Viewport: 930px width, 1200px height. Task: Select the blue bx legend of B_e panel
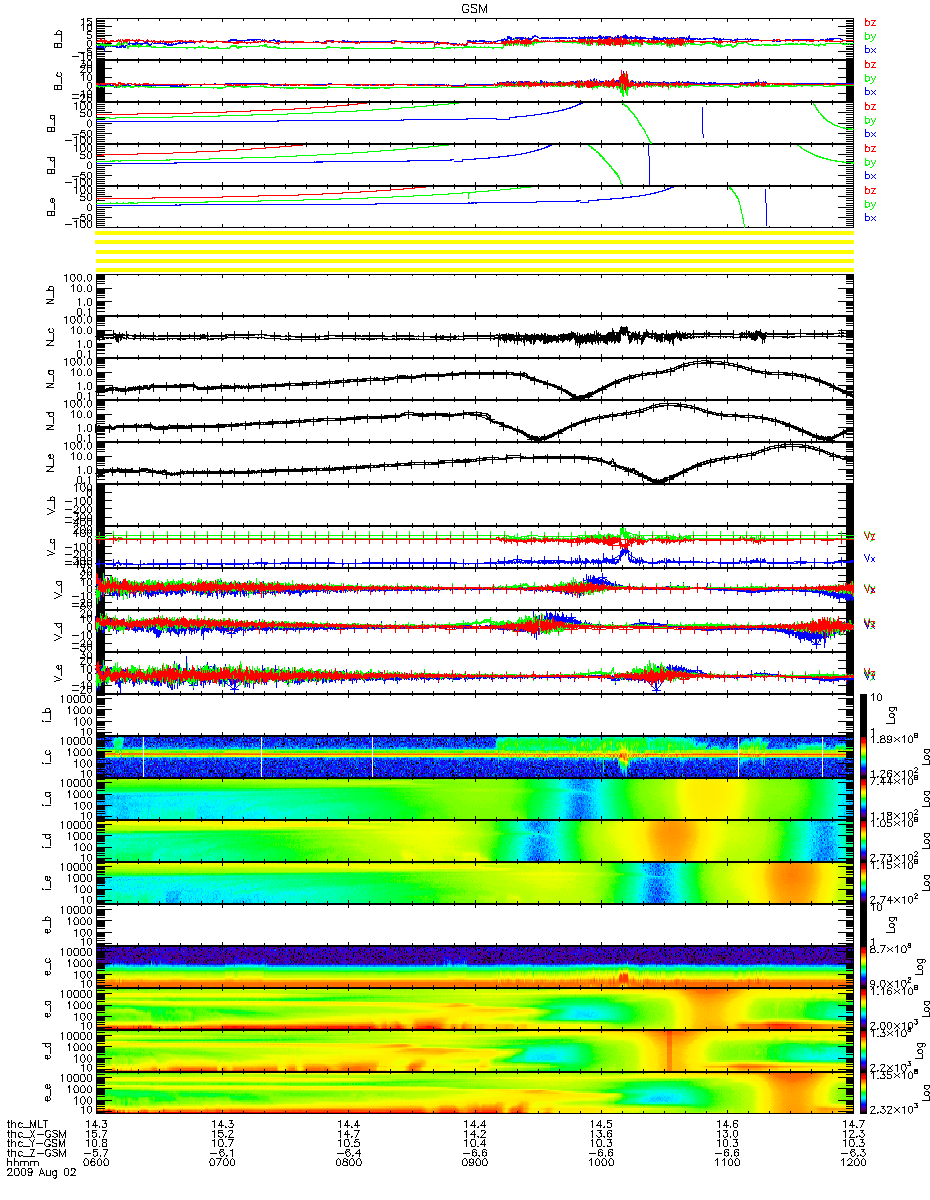[870, 217]
